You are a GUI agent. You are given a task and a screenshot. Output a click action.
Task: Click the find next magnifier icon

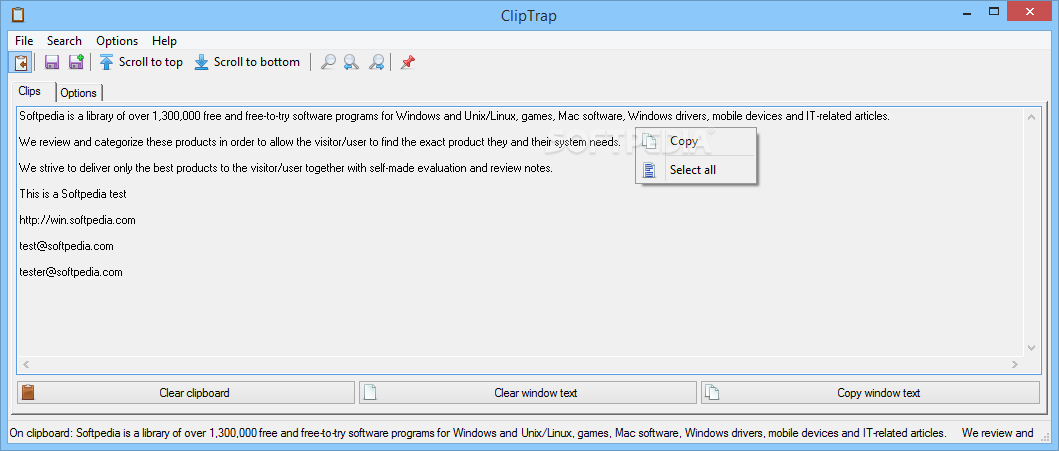click(x=376, y=62)
